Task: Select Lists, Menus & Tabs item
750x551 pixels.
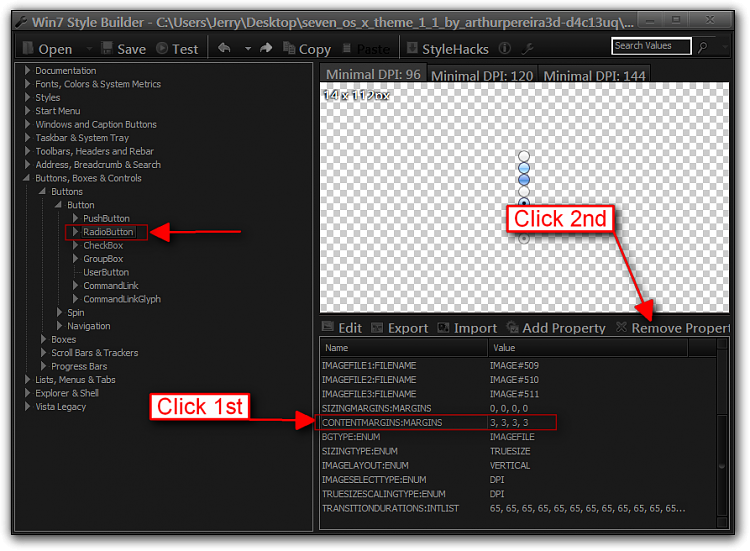Action: pos(75,380)
